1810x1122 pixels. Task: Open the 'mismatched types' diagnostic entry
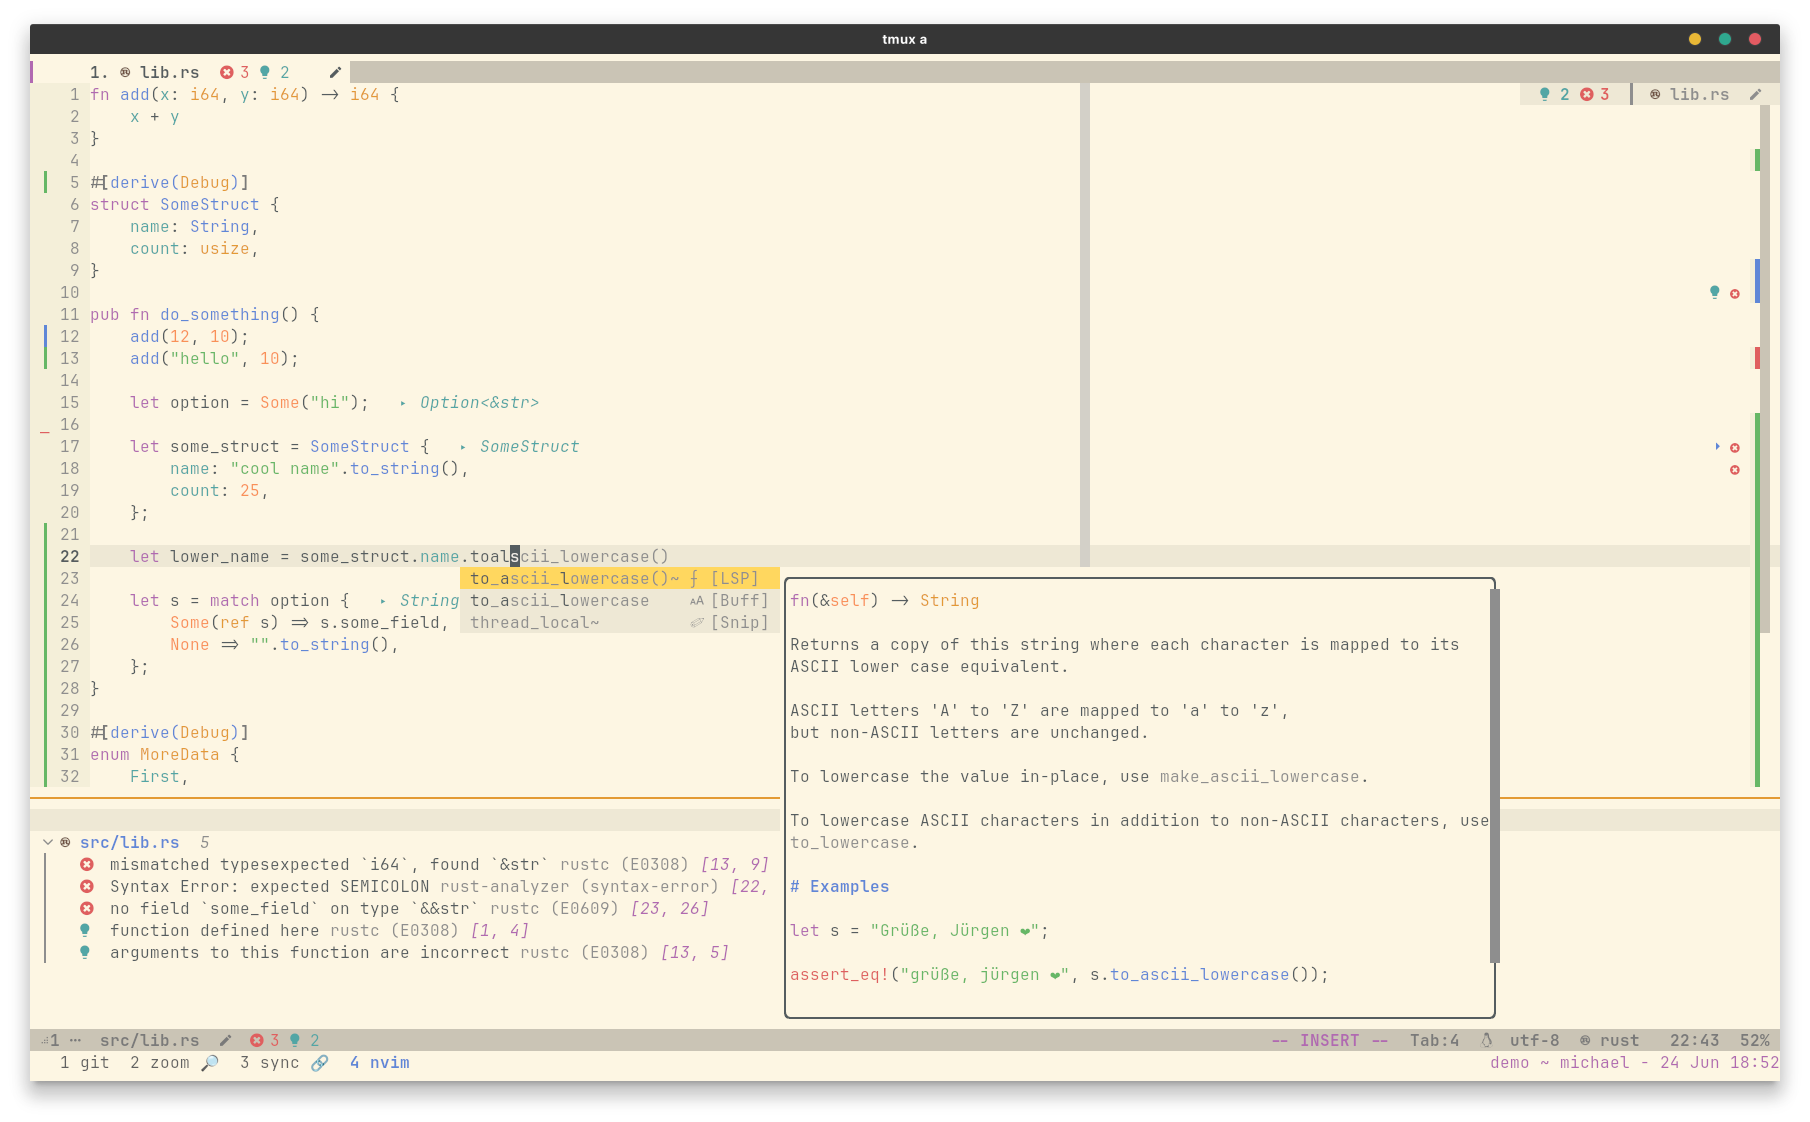coord(438,864)
